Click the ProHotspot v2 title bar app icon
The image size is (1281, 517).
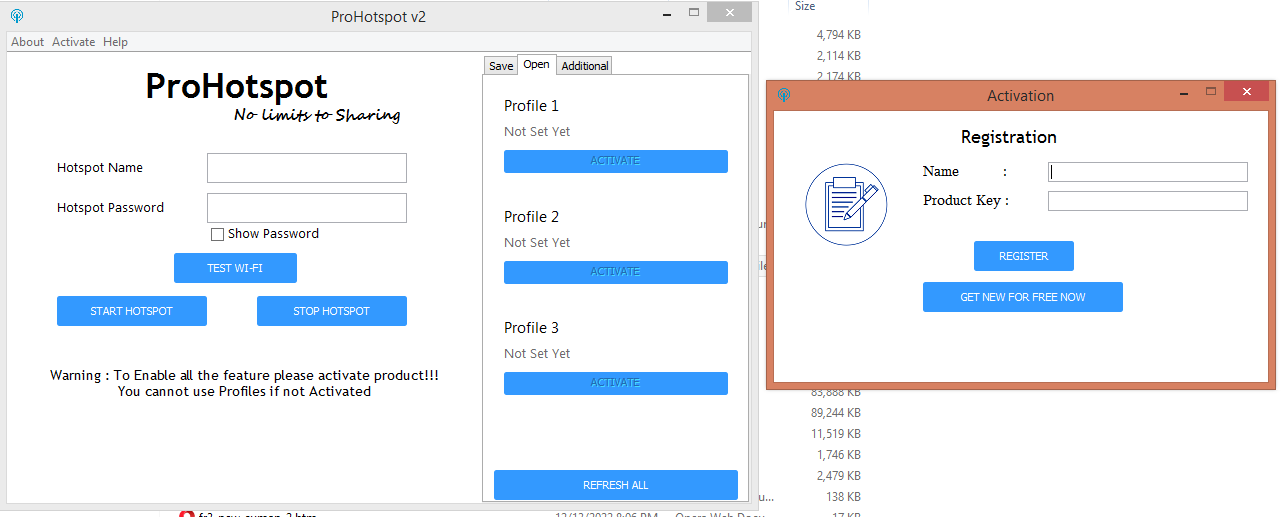pyautogui.click(x=17, y=16)
